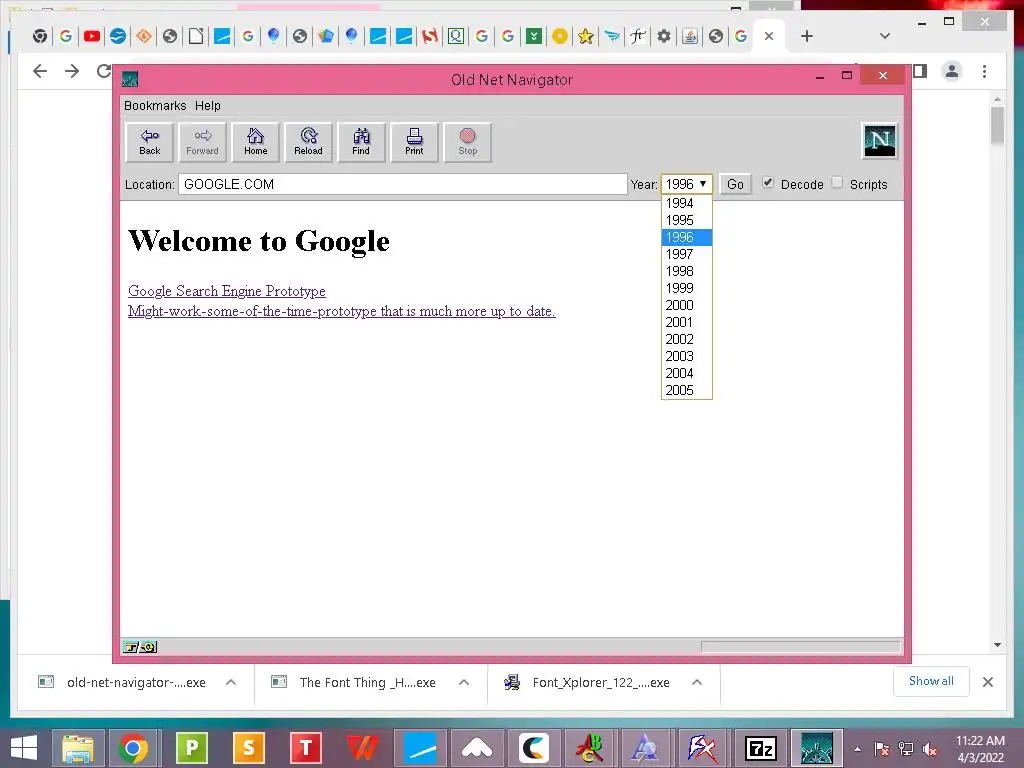
Task: Select the highlighted 1996 year entry
Action: (x=686, y=237)
